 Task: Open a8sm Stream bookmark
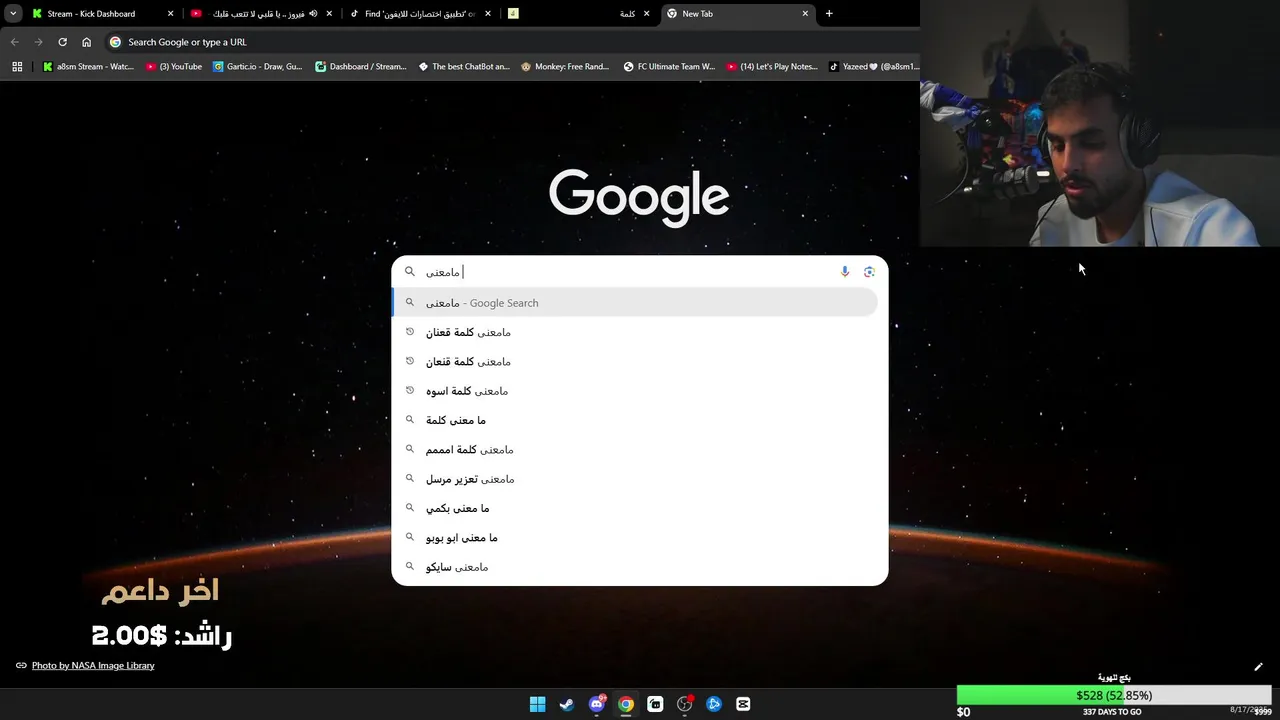tap(88, 67)
